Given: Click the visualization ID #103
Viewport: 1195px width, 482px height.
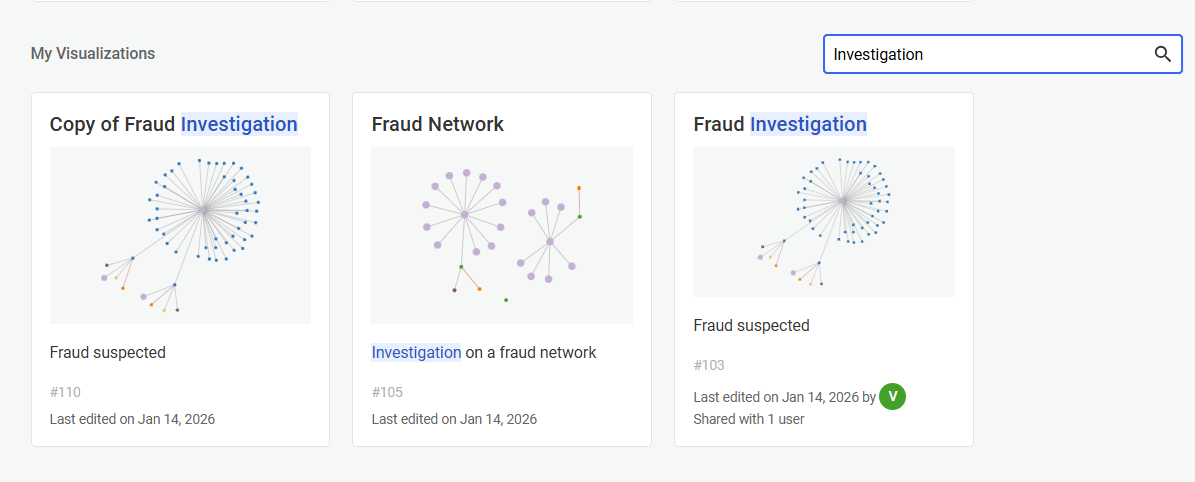Looking at the screenshot, I should (708, 365).
